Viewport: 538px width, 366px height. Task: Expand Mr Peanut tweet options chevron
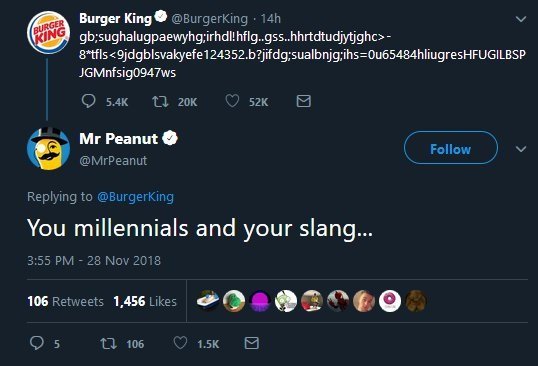(x=521, y=149)
